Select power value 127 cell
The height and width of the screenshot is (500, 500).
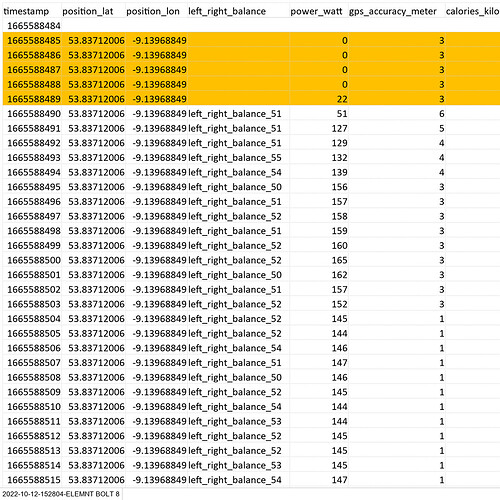pyautogui.click(x=319, y=128)
